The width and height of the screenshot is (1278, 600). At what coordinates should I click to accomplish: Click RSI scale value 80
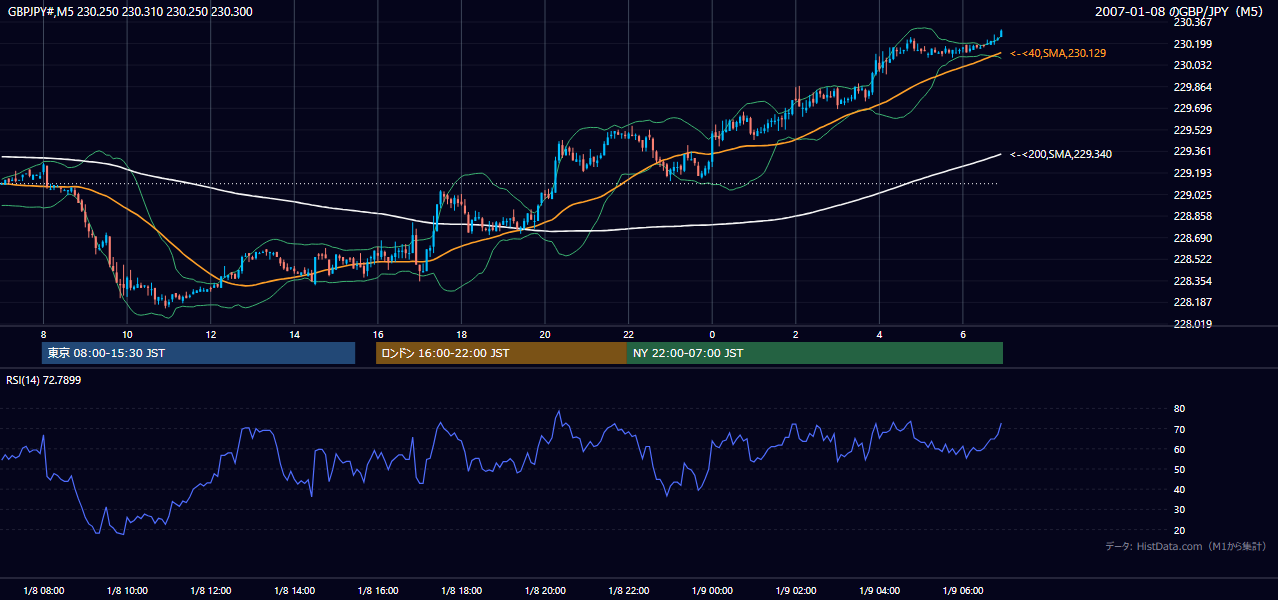click(x=1179, y=409)
